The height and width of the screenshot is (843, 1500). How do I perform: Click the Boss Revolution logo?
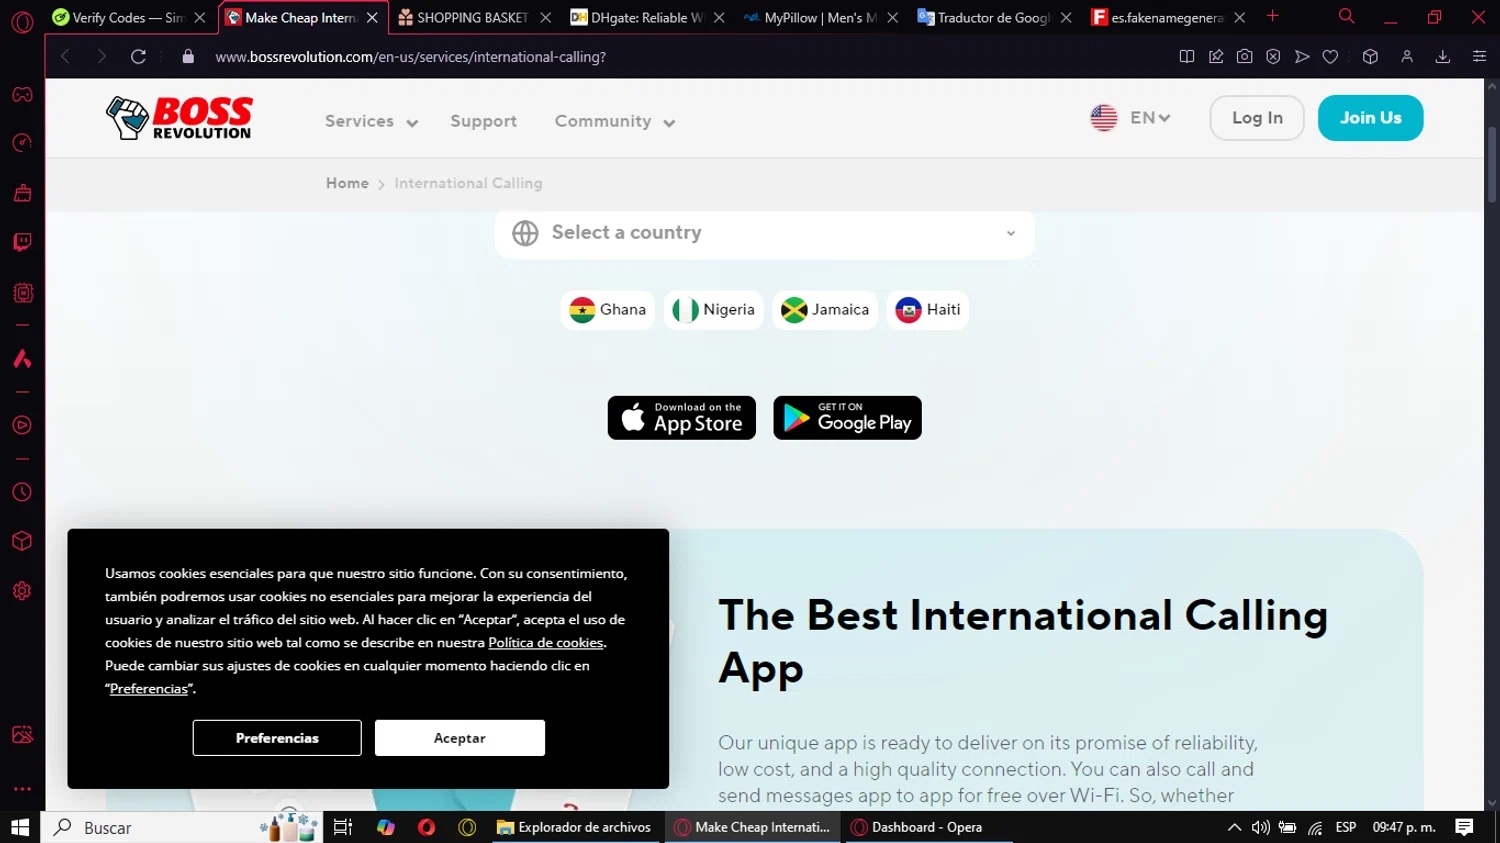click(x=179, y=118)
